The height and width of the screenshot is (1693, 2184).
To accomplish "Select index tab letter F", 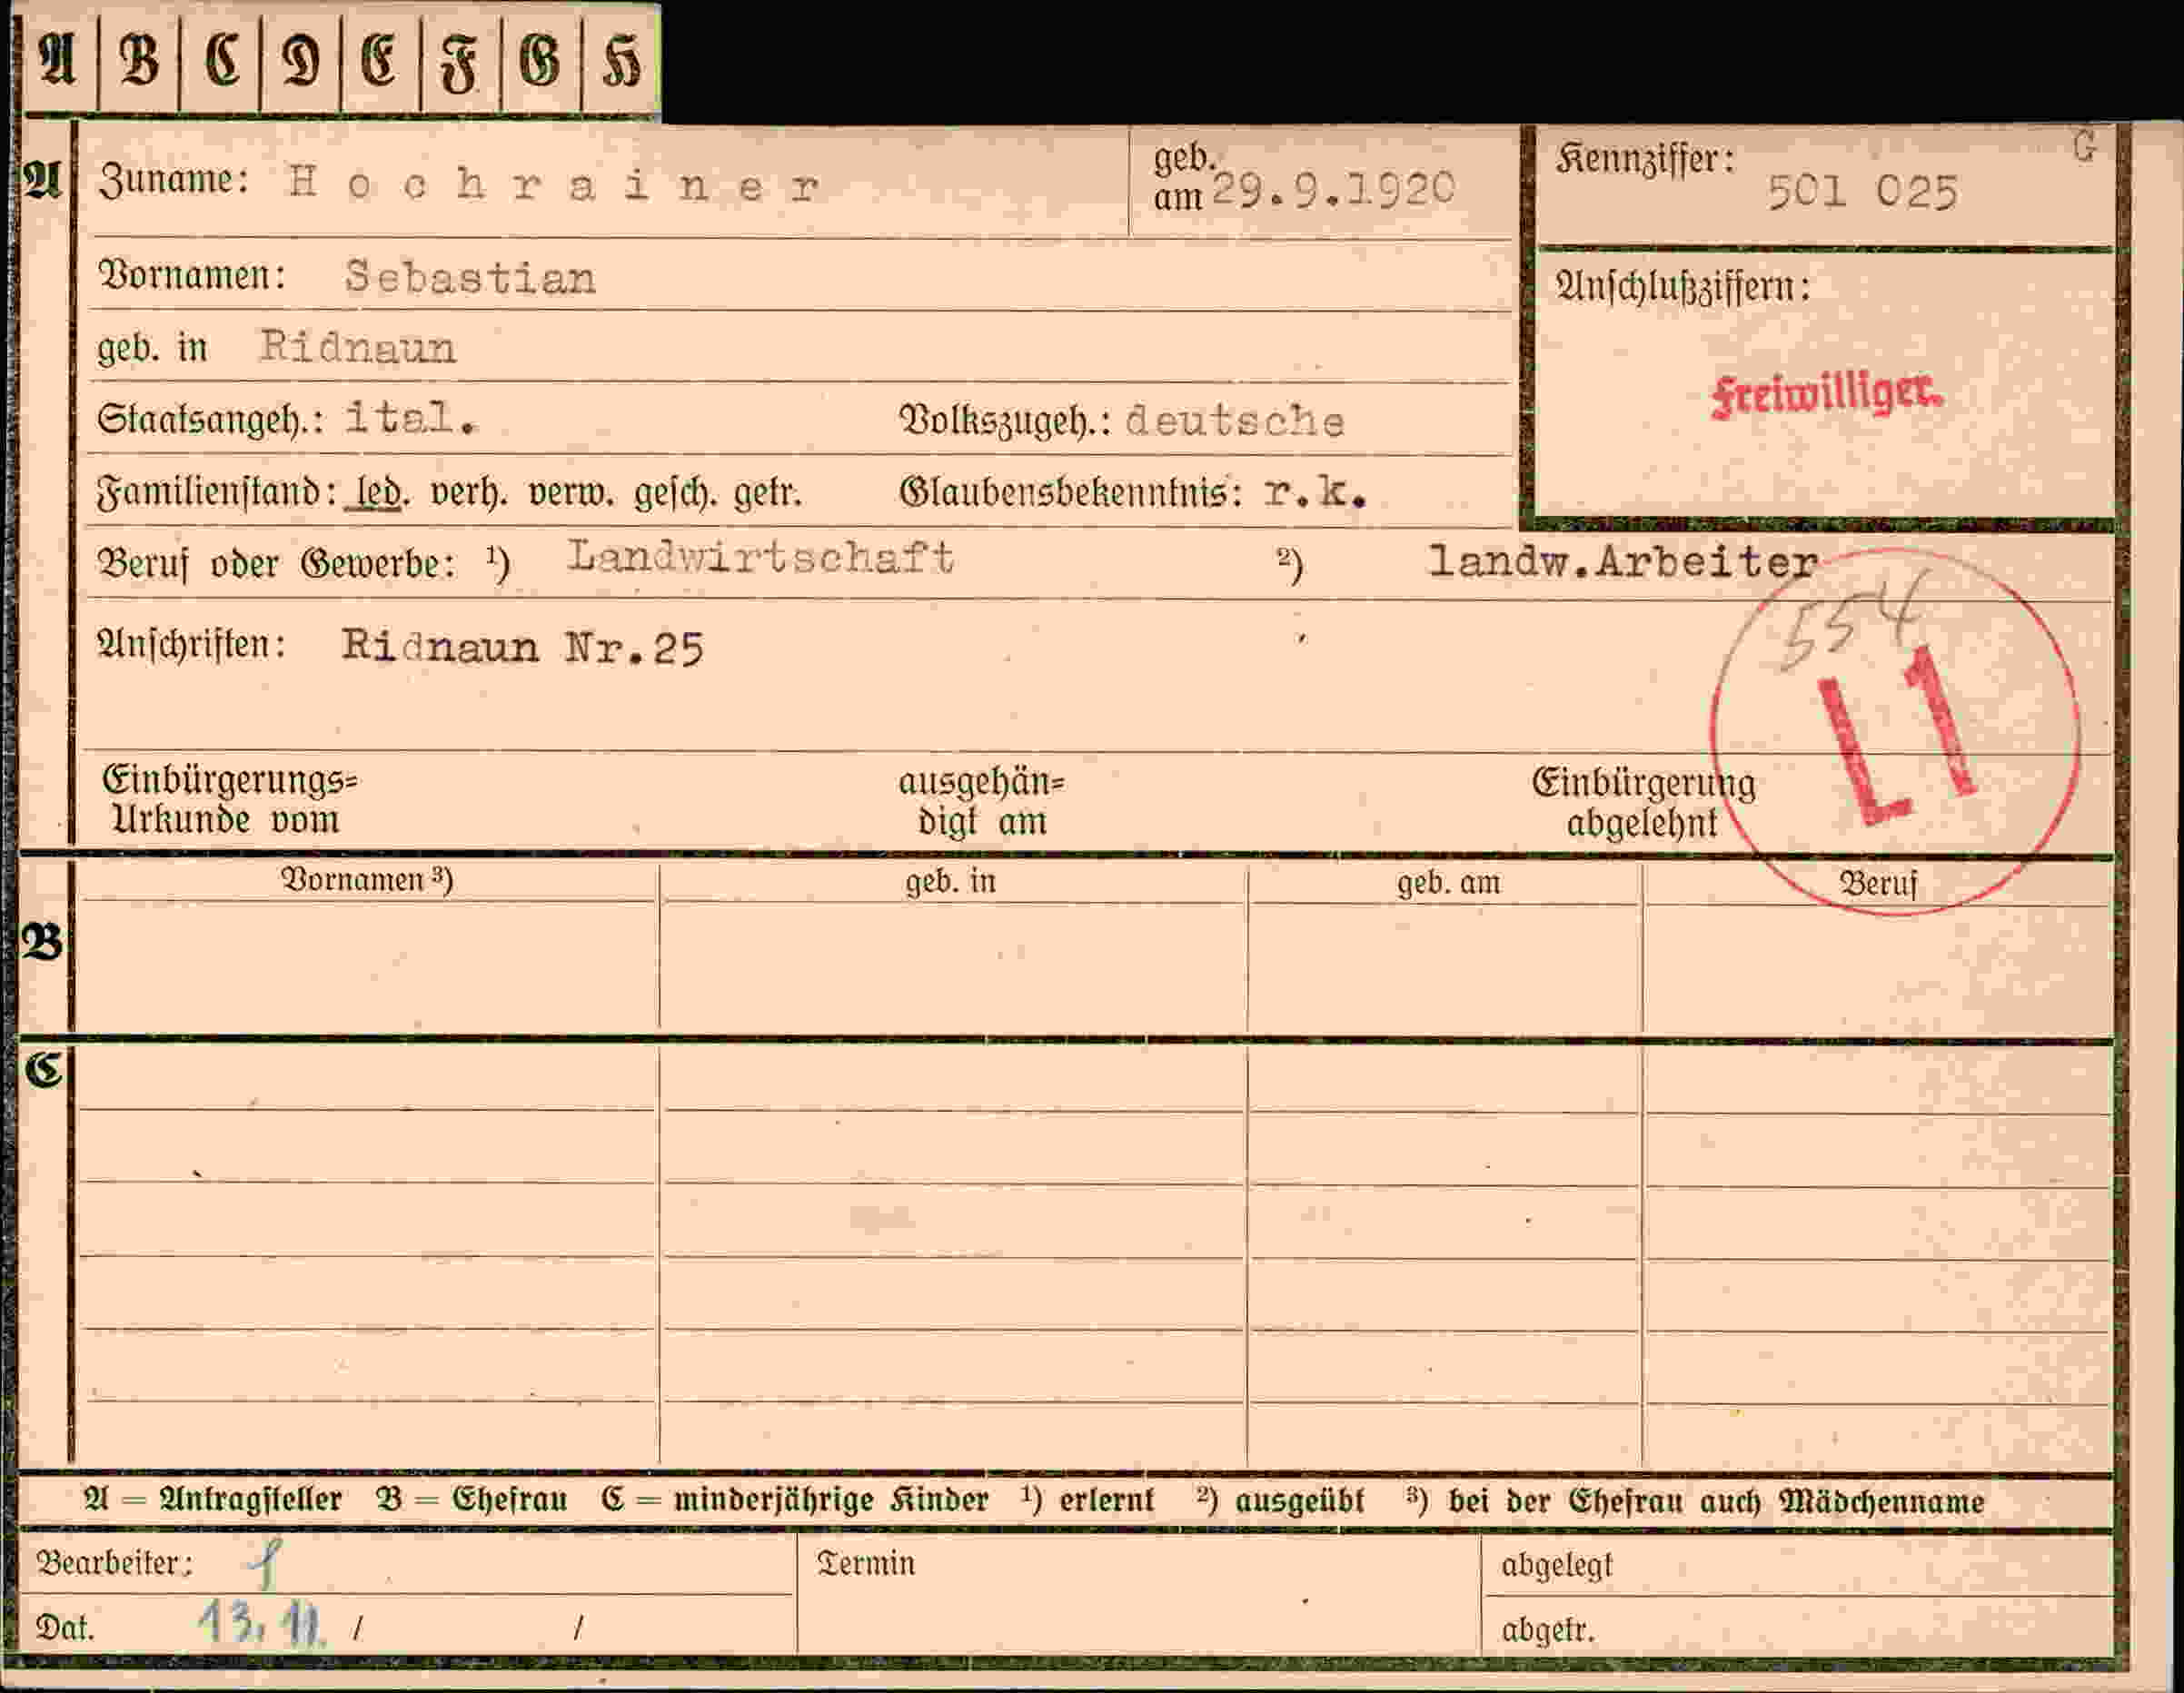I will click(459, 64).
